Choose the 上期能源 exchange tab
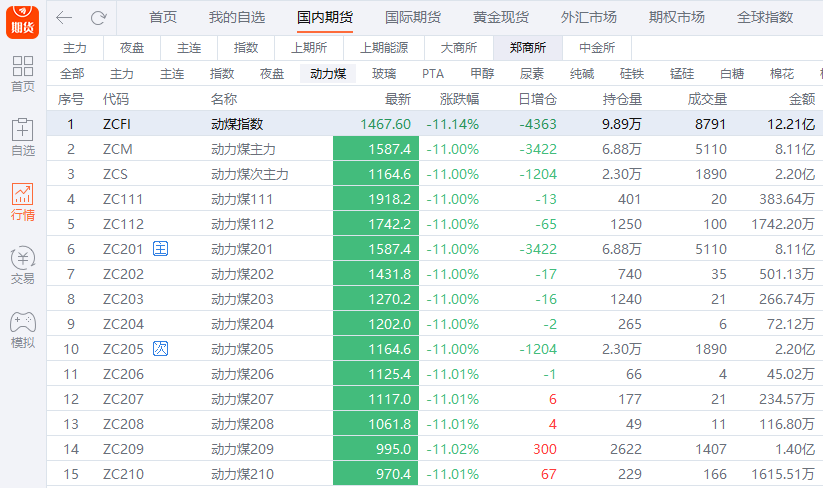 click(384, 48)
